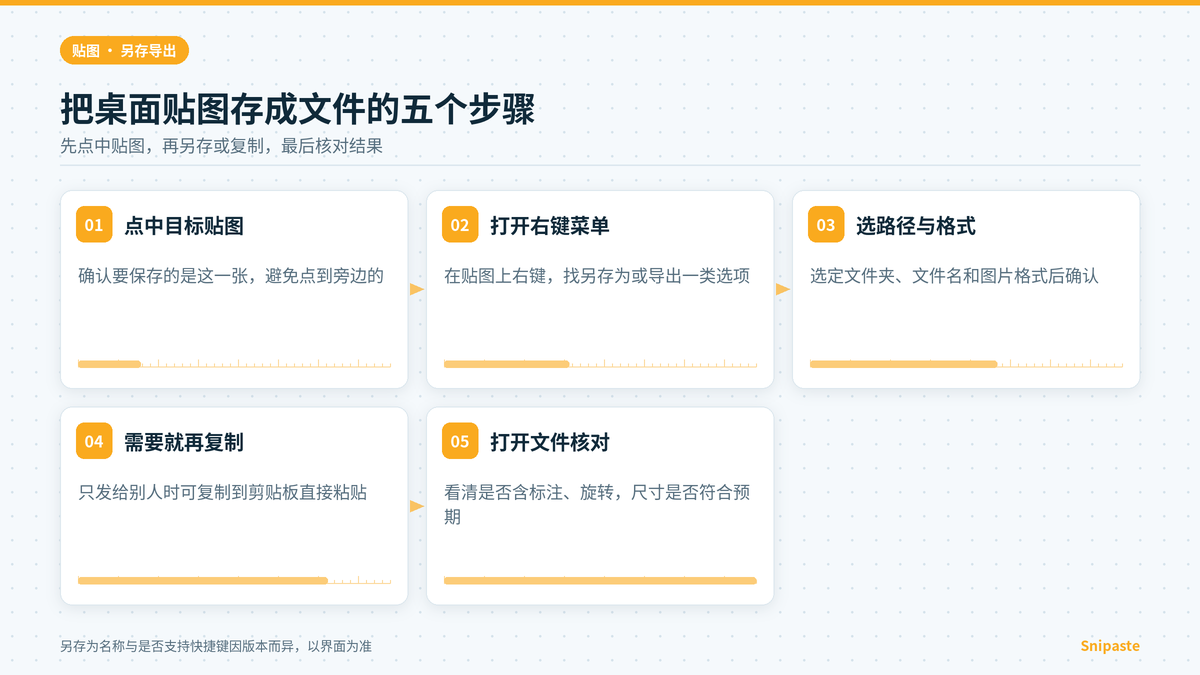Click text 在贴图上右键，找另存为或导出一类选项

coord(597,276)
